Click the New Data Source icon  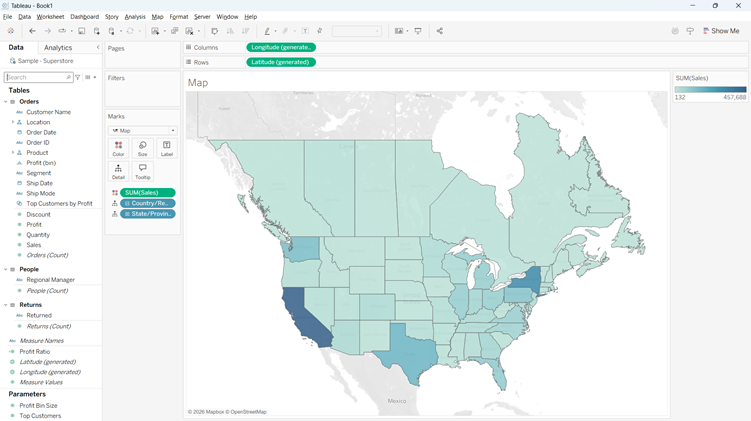97,31
